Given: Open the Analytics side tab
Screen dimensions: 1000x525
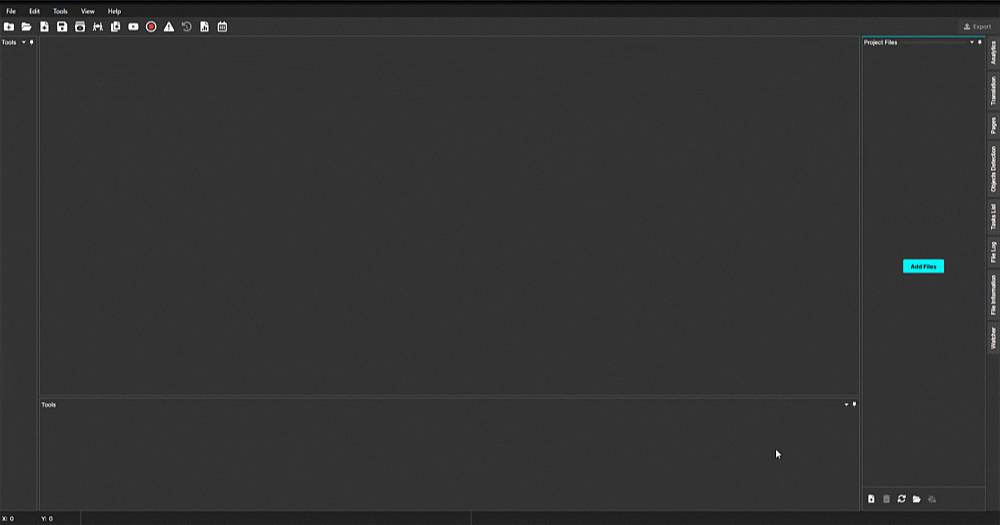Looking at the screenshot, I should 993,53.
